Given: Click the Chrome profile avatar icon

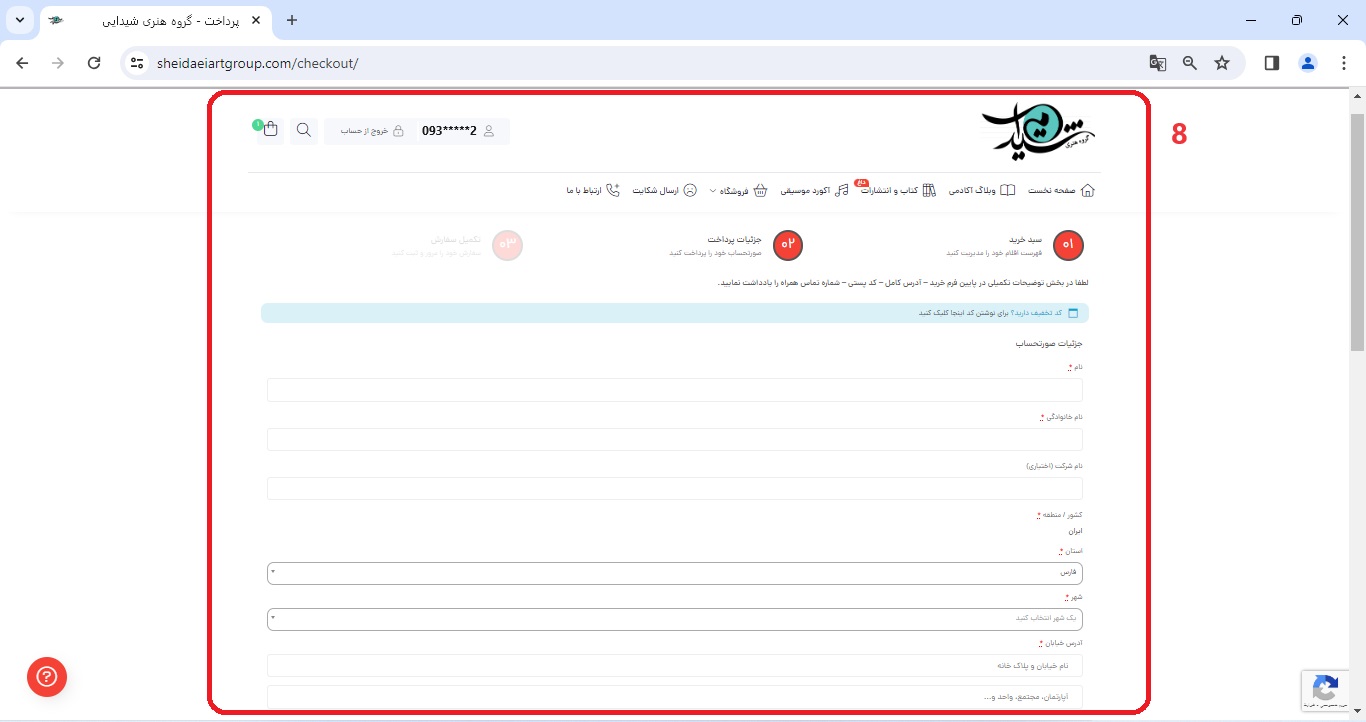Looking at the screenshot, I should click(1308, 63).
